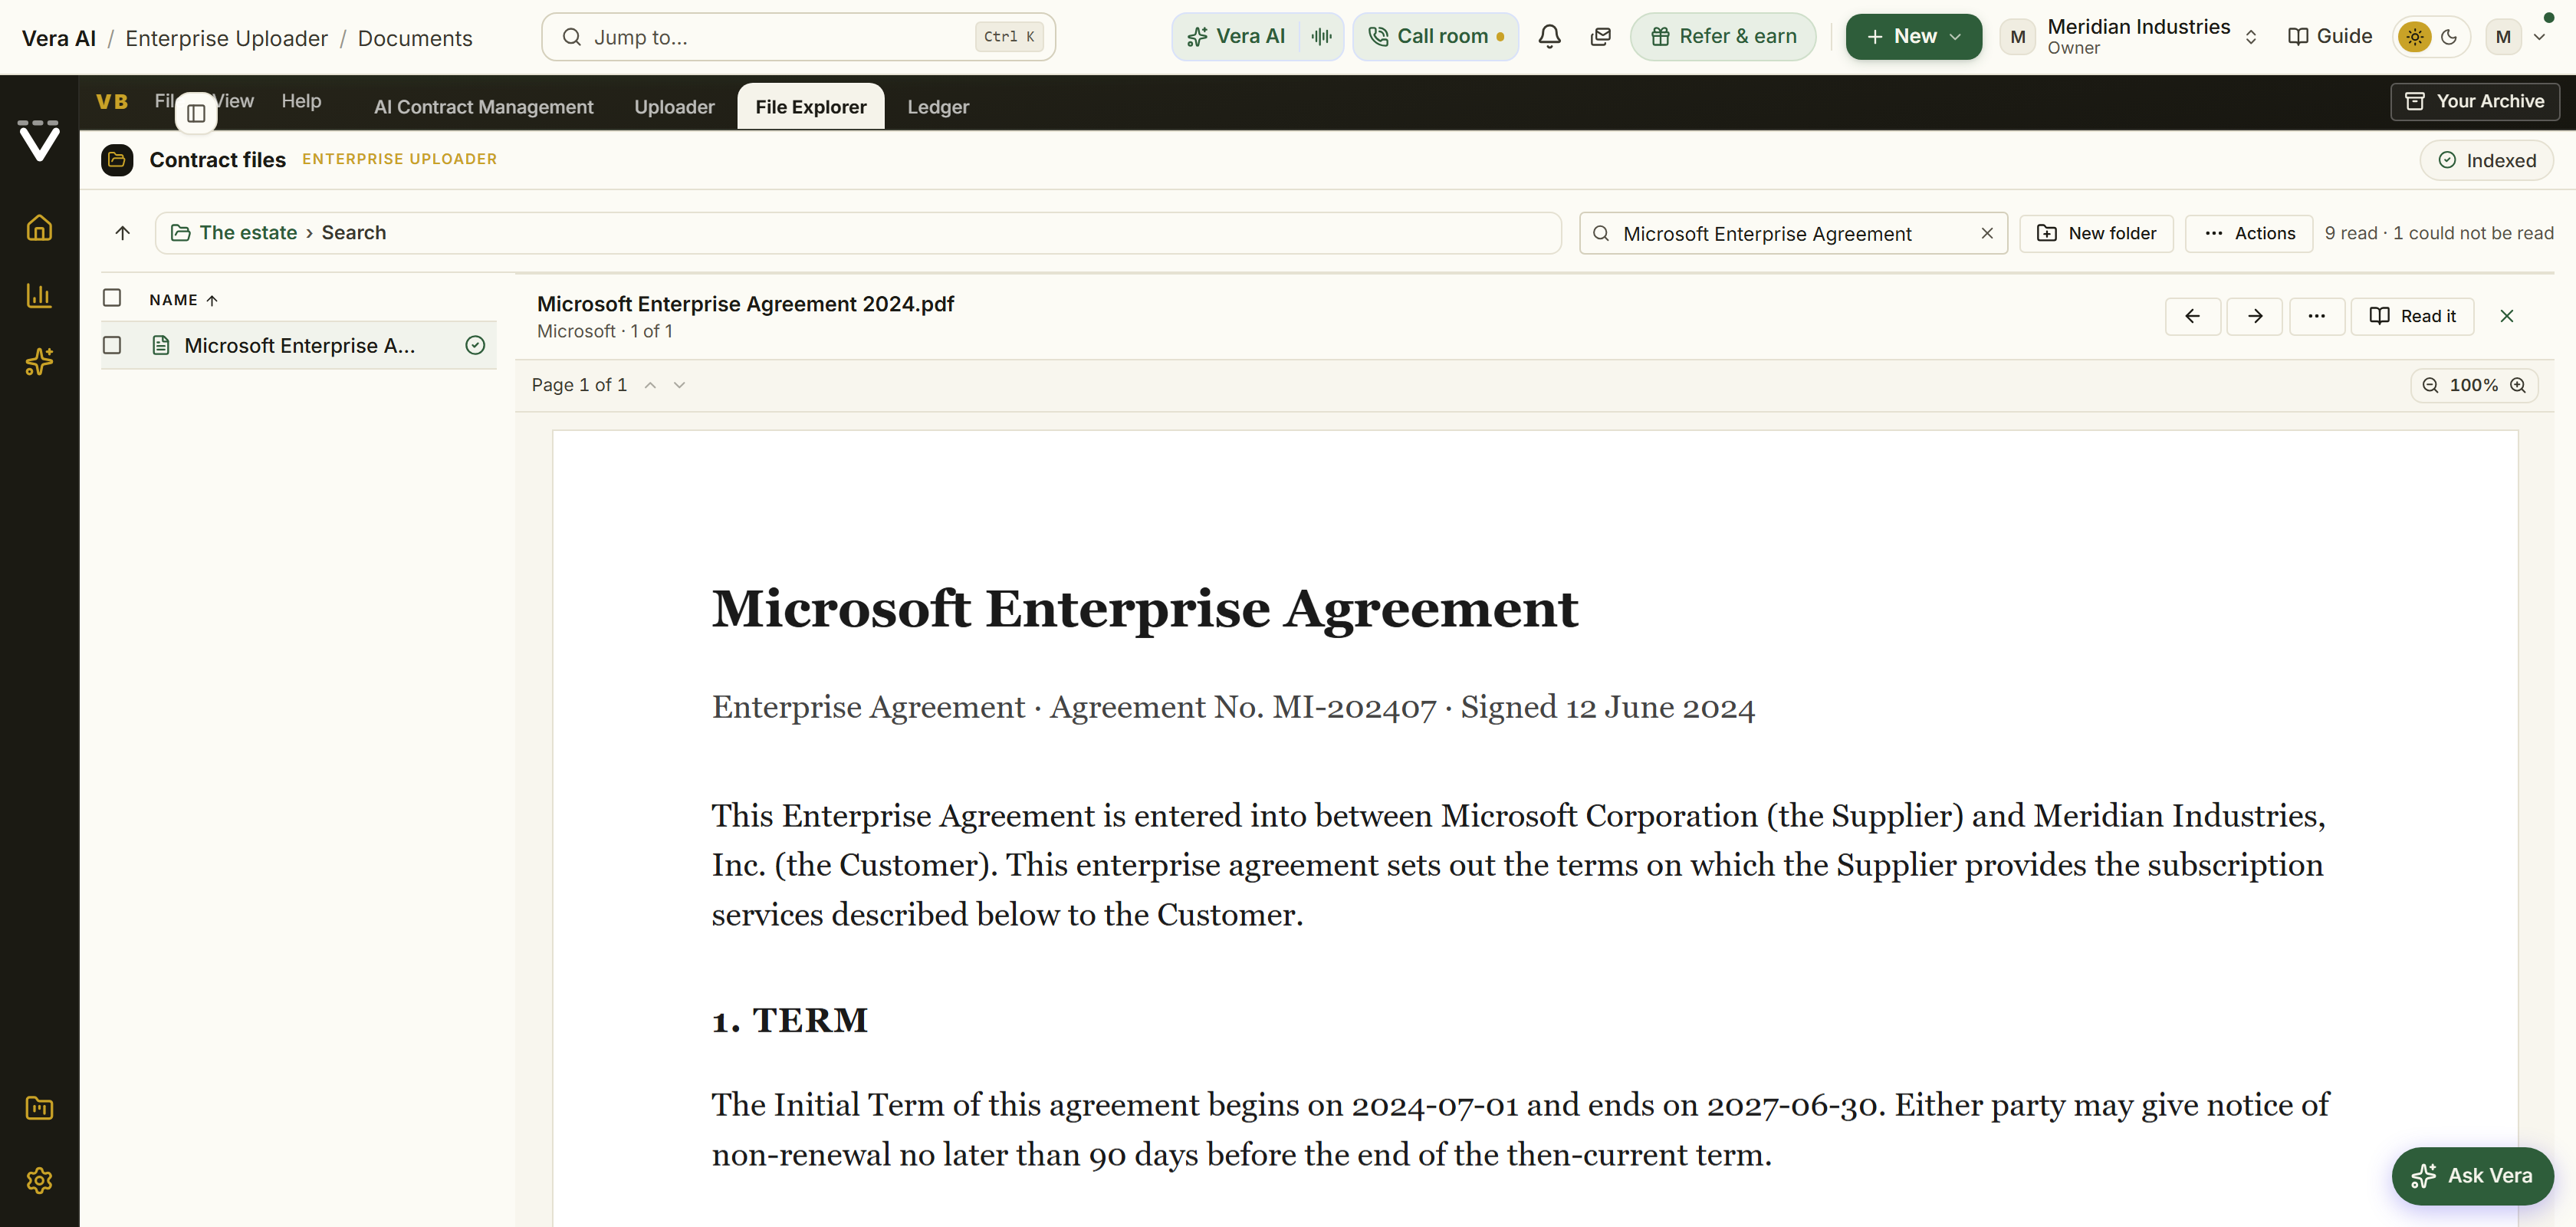Create a New folder
Viewport: 2576px width, 1227px height.
click(x=2096, y=233)
